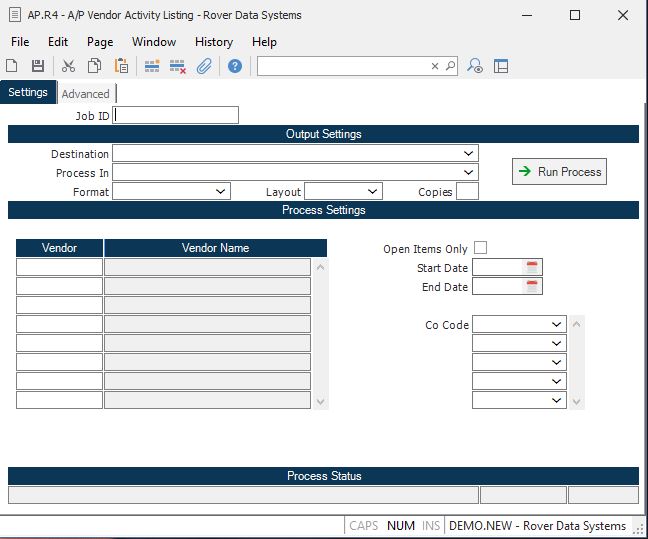This screenshot has width=648, height=539.
Task: Click the Job ID input field
Action: click(x=177, y=115)
